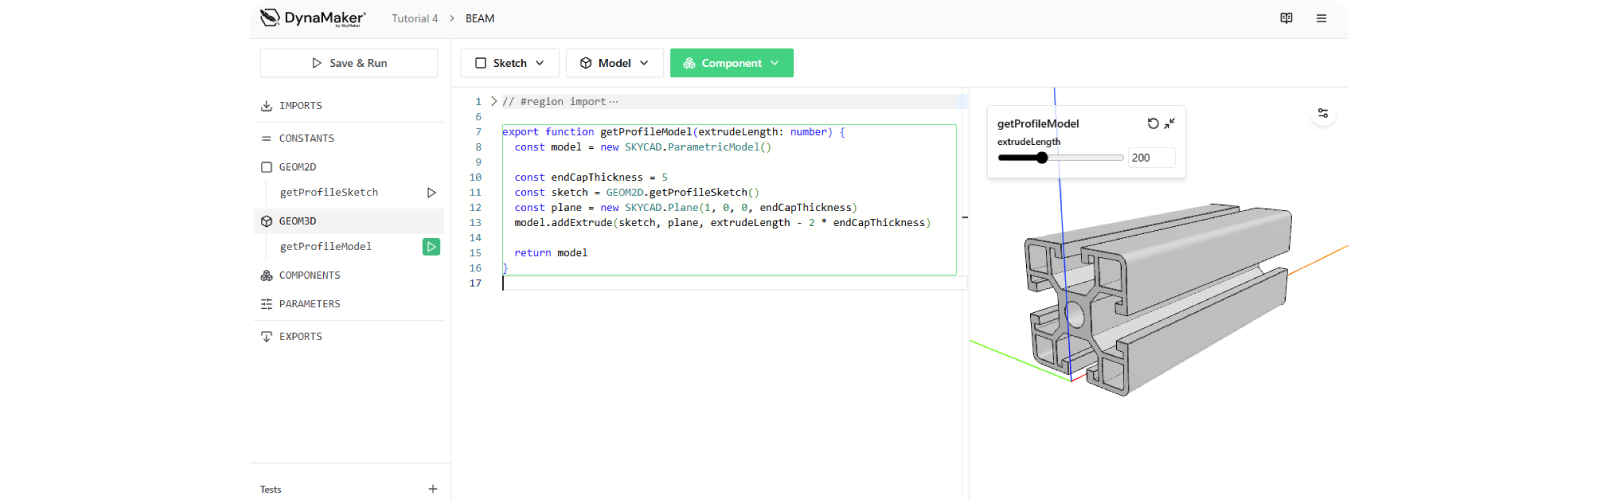Select the PARAMETERS section
Screen dimensions: 1600x500
coord(309,304)
